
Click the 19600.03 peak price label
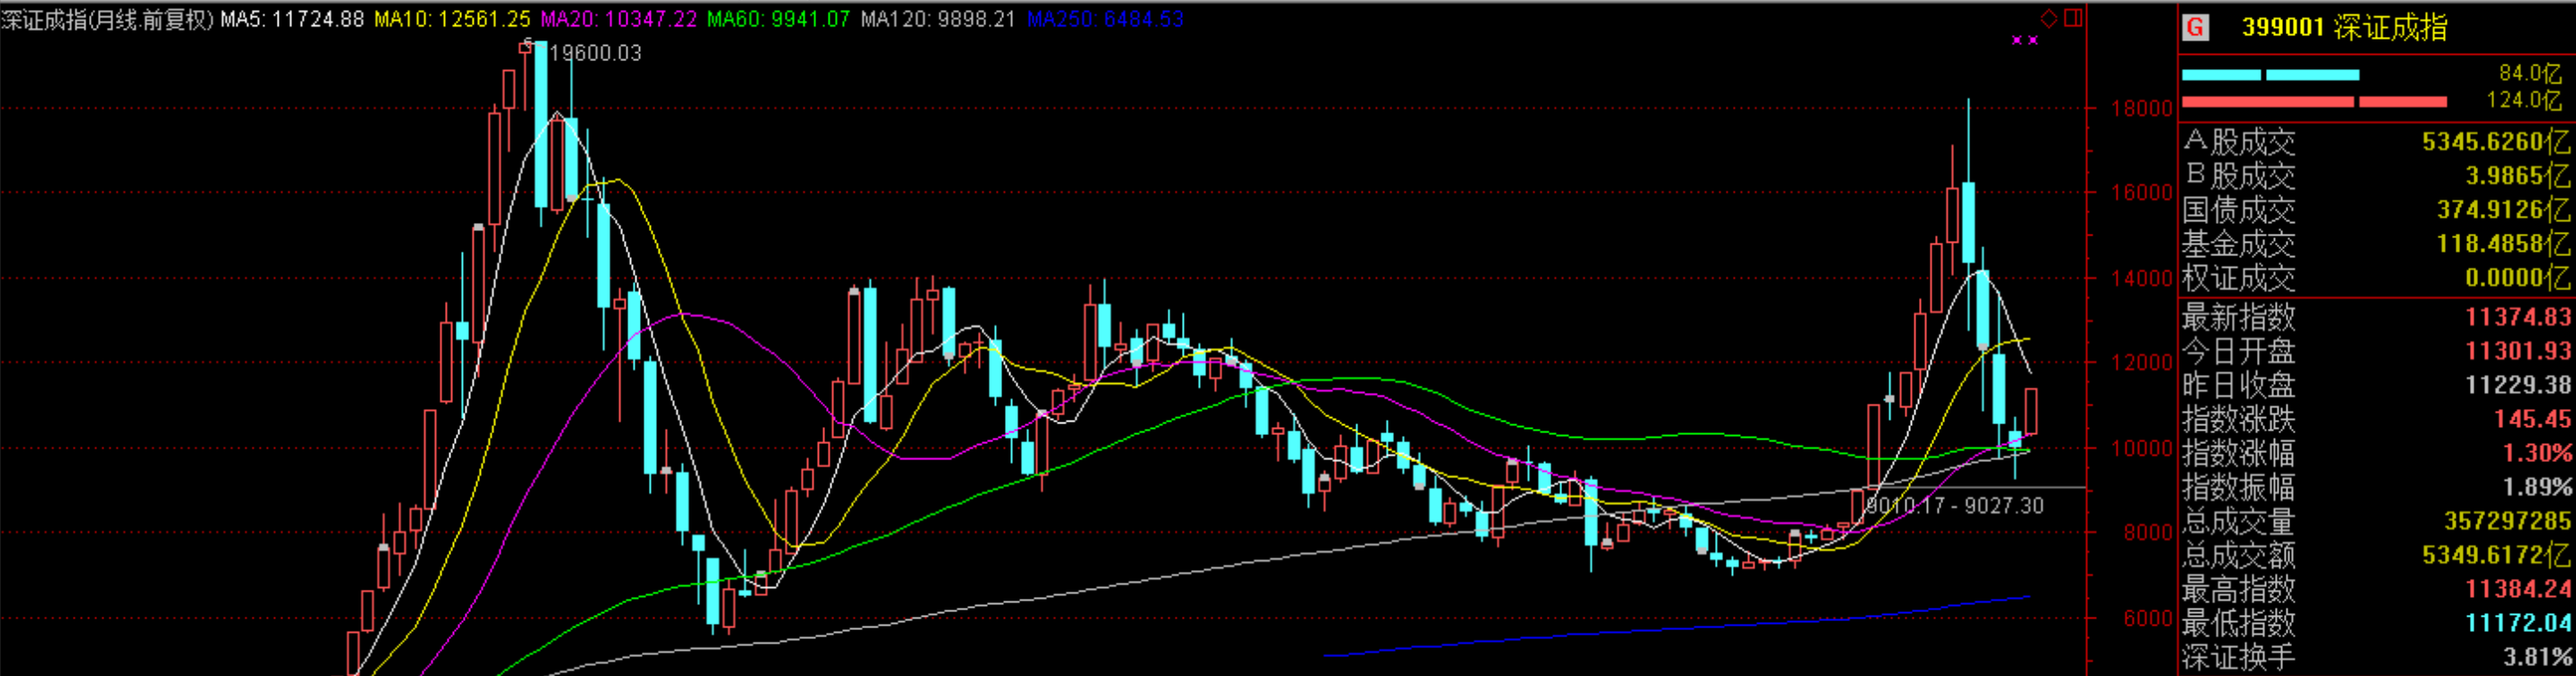click(x=595, y=54)
